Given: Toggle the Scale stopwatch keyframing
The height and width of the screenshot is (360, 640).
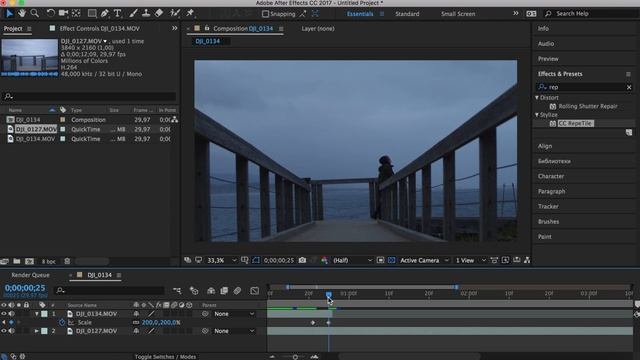Looking at the screenshot, I should pos(62,322).
